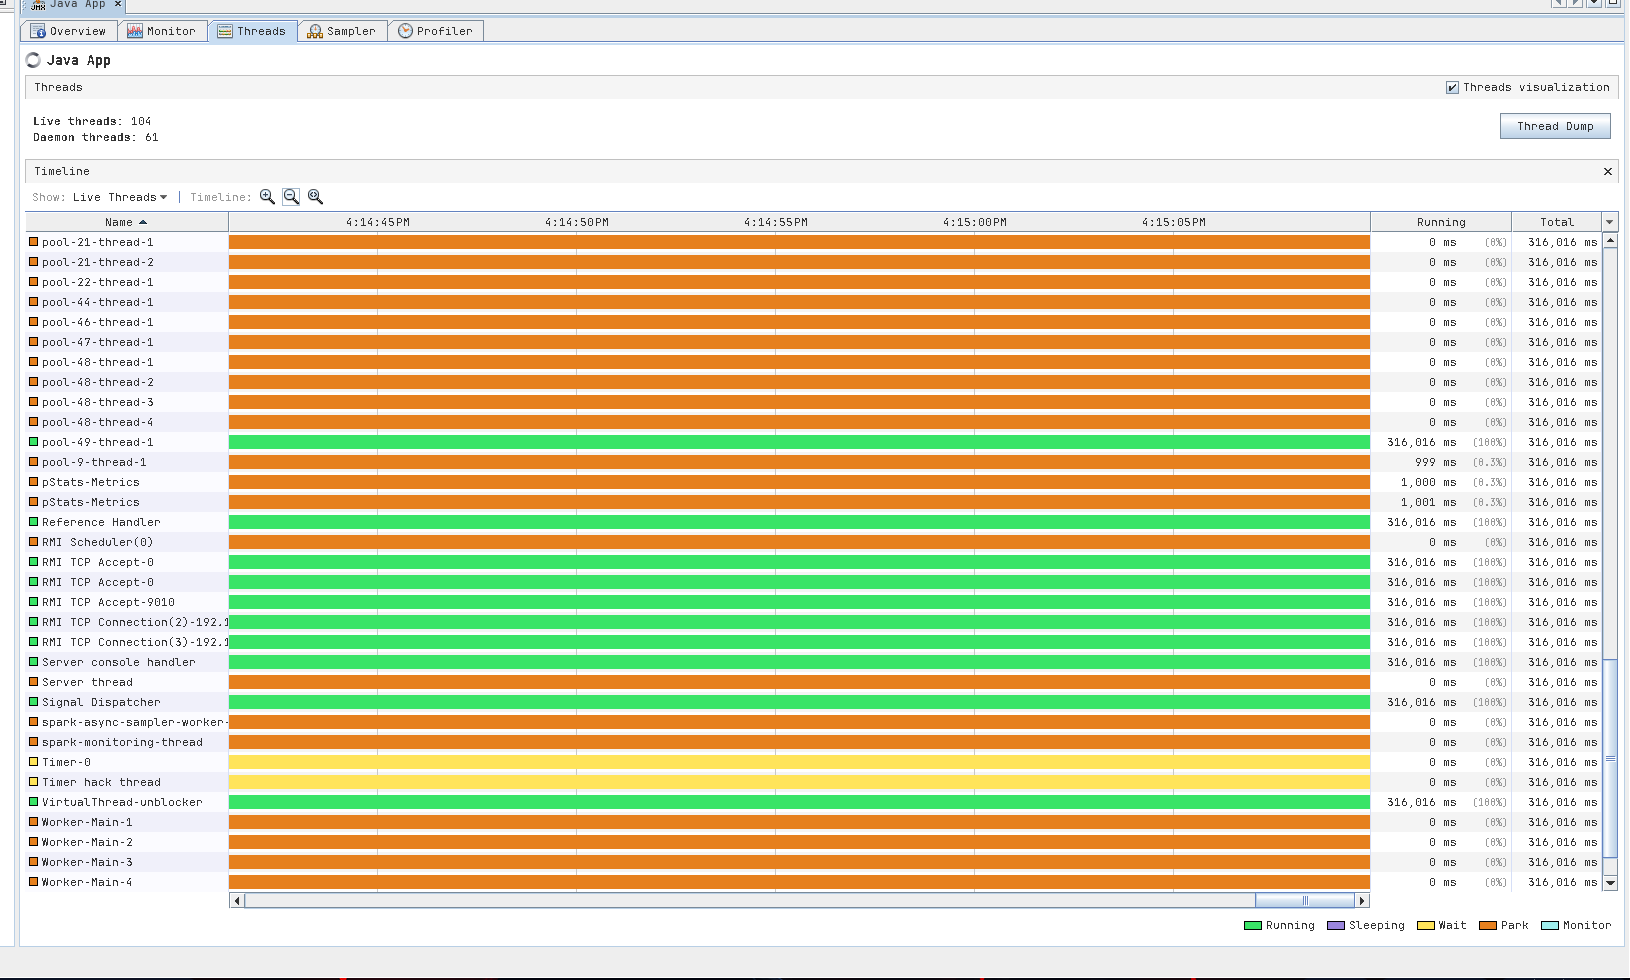
Task: Sort by the Running column header
Action: point(1440,222)
